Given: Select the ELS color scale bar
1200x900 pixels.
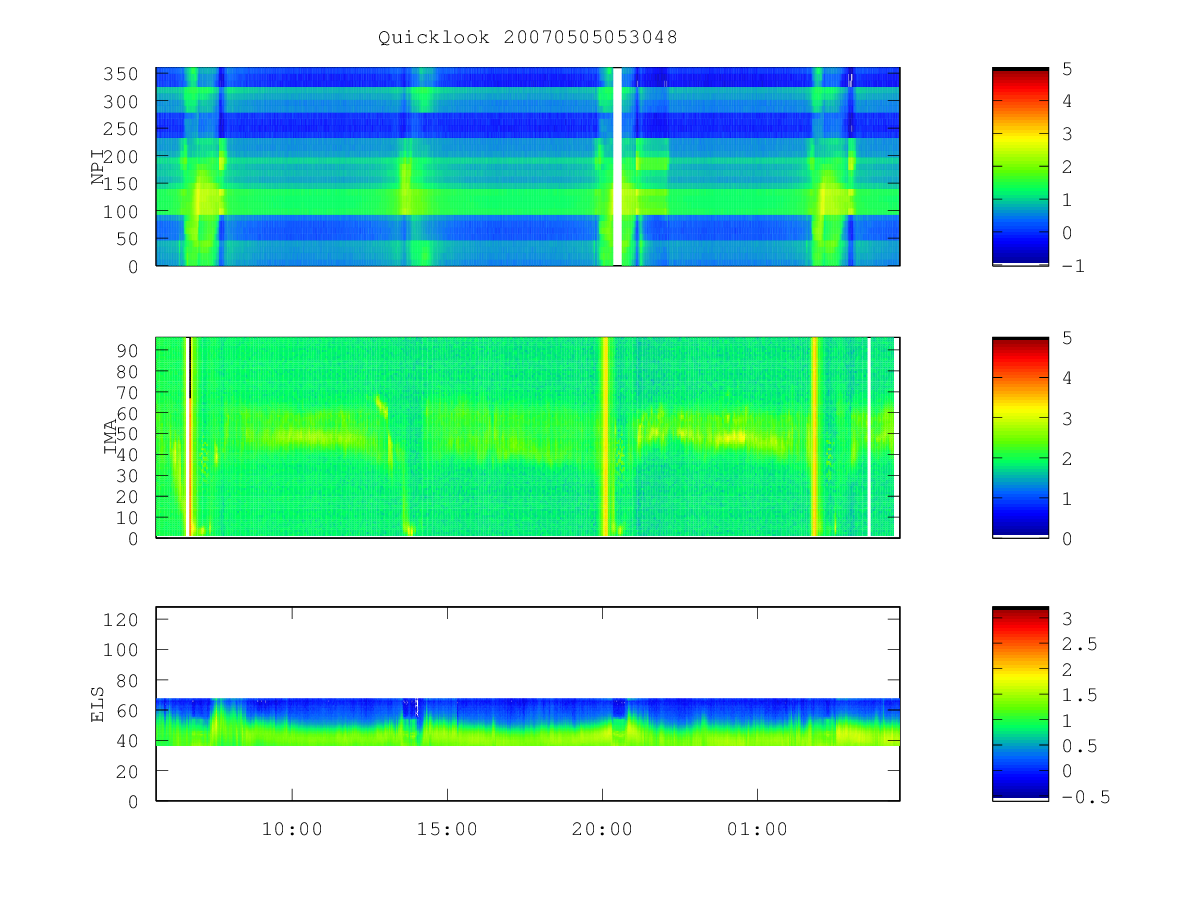Looking at the screenshot, I should (1020, 703).
